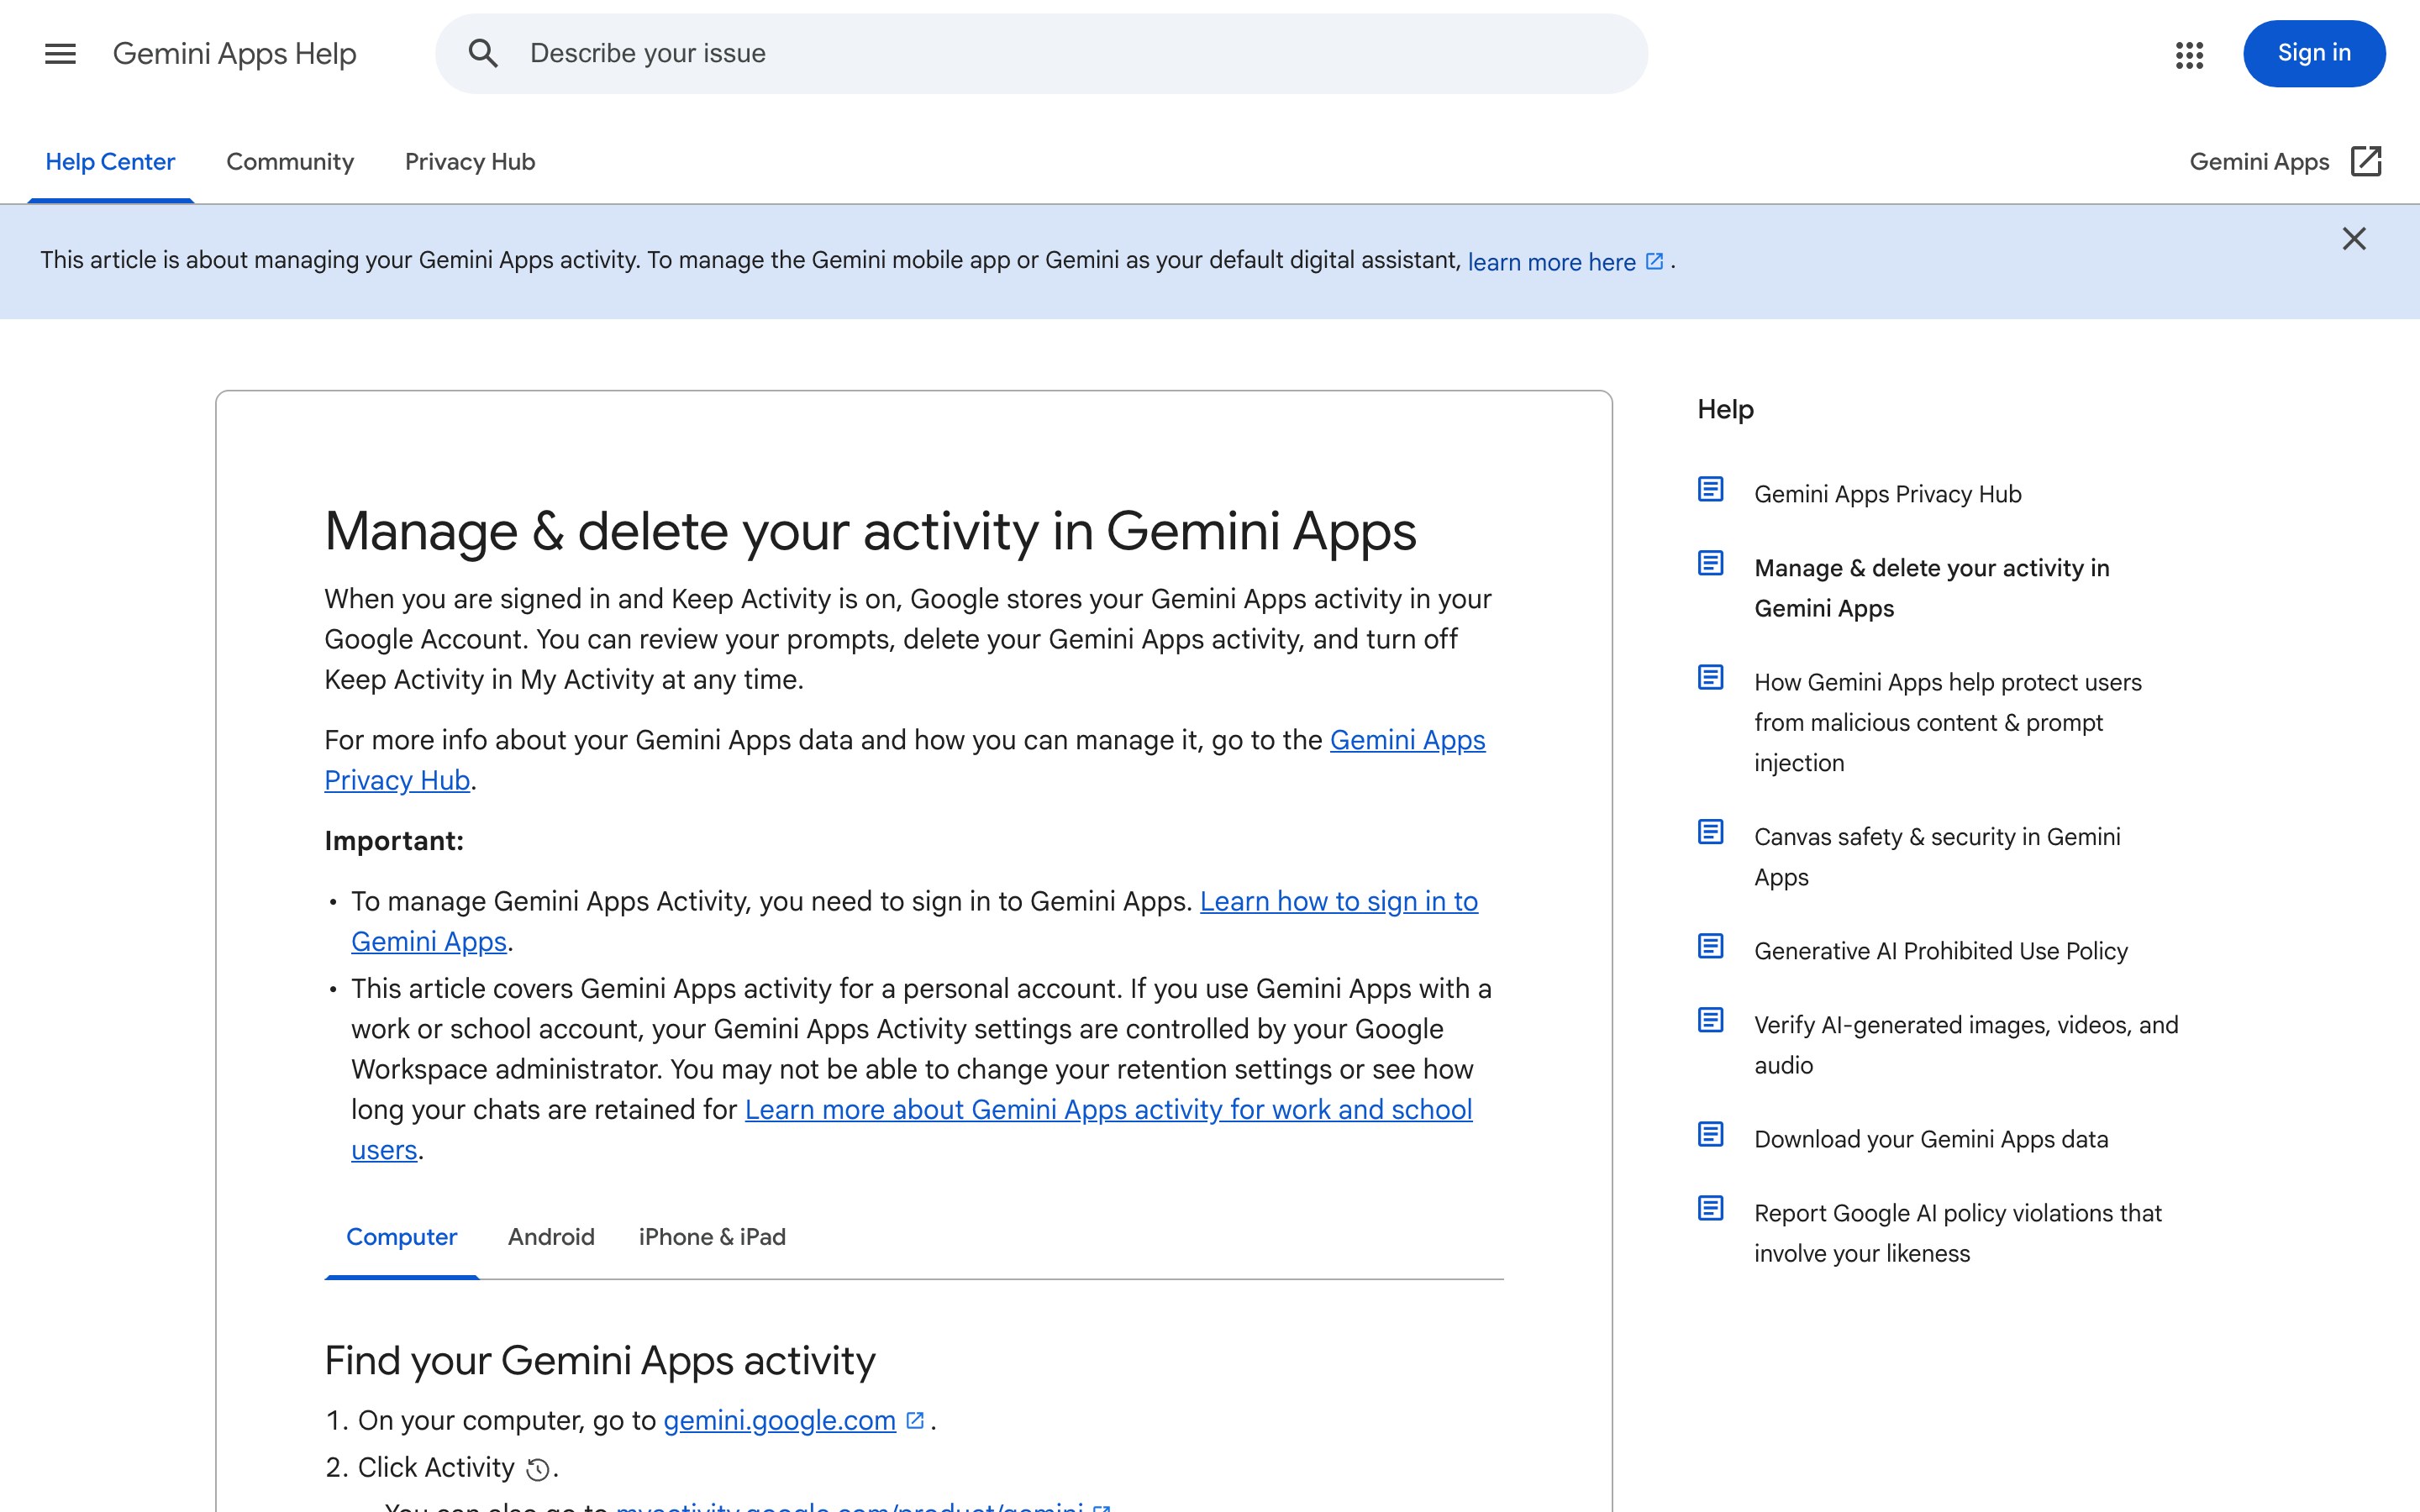Open the Privacy Hub tab

coord(470,162)
